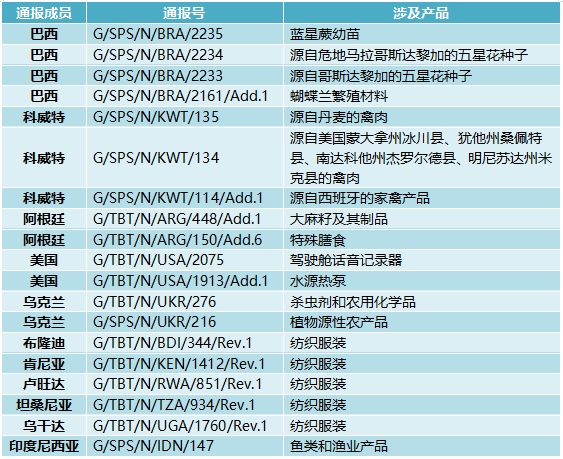Click the 通报成员 column header
The width and height of the screenshot is (563, 459).
[44, 13]
